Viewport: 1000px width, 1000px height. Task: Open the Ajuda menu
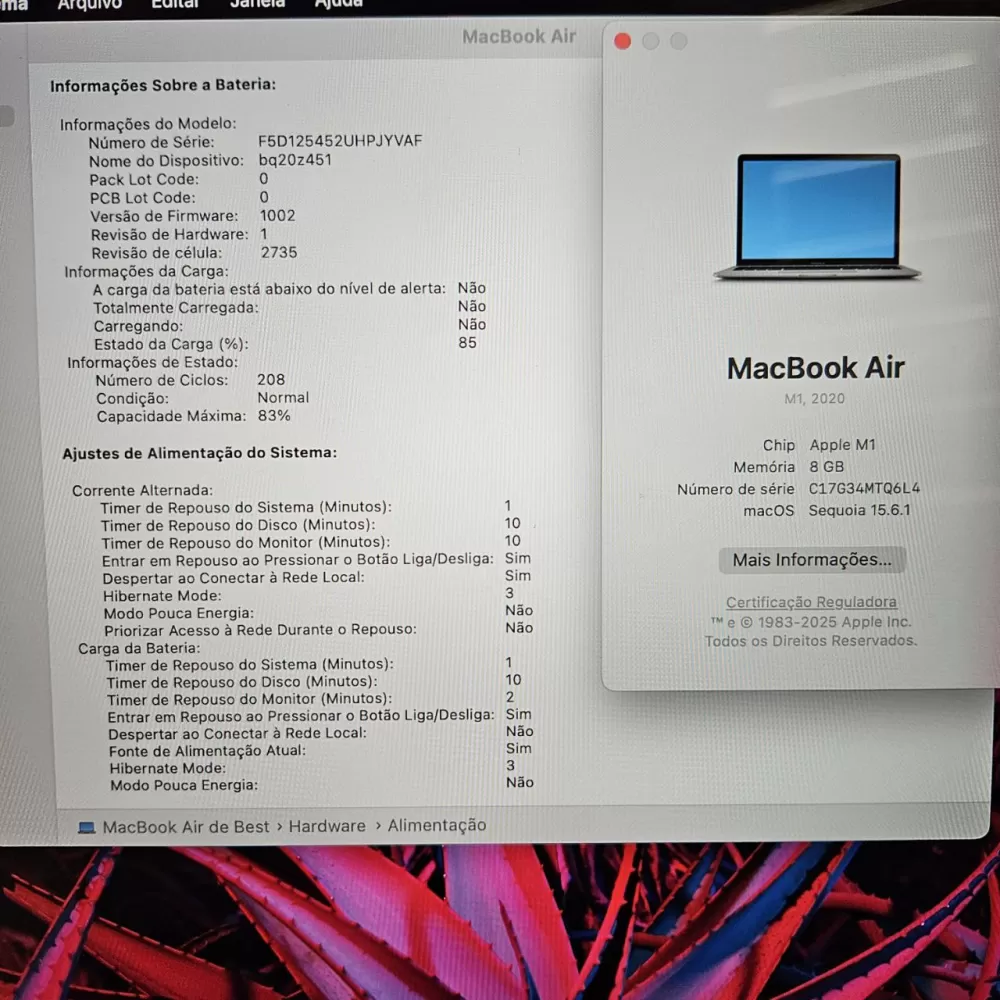(339, 4)
